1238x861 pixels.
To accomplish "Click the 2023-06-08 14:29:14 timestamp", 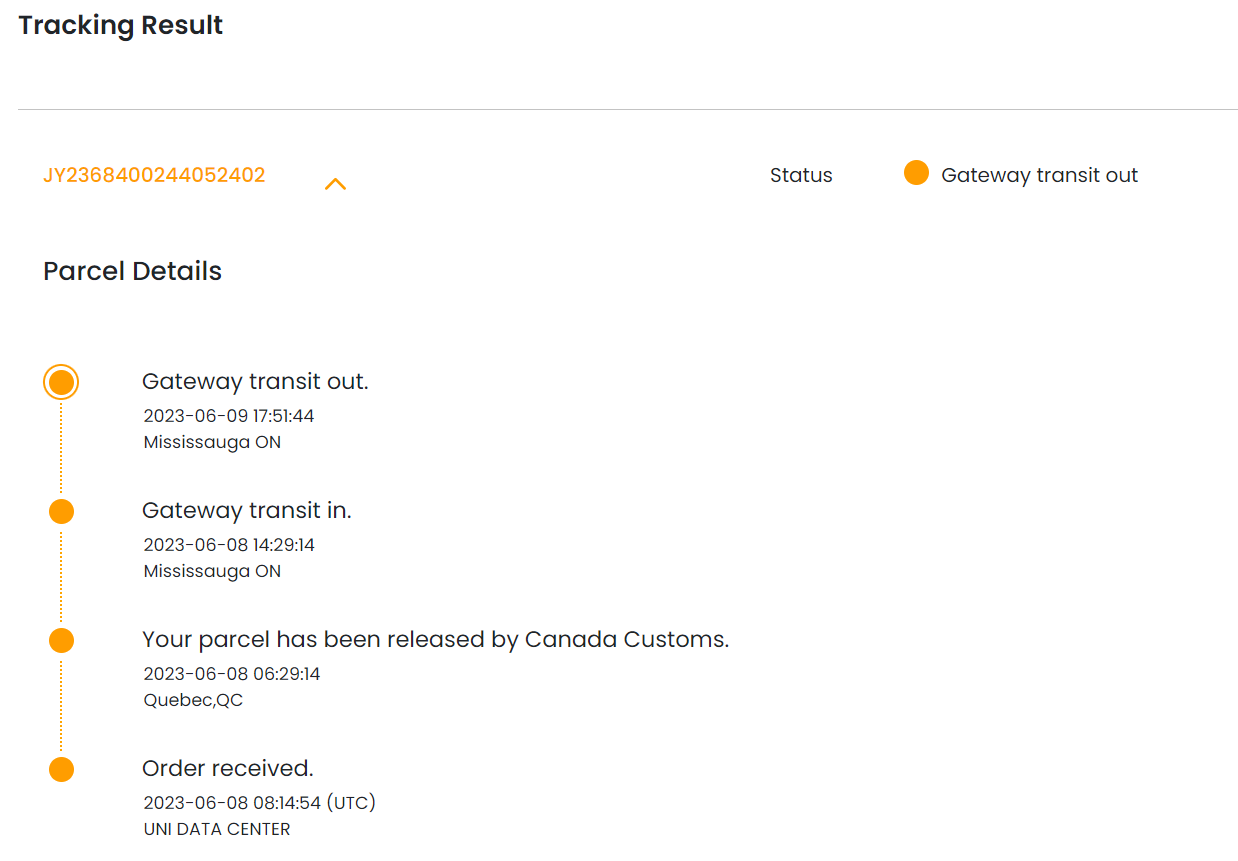I will (229, 545).
